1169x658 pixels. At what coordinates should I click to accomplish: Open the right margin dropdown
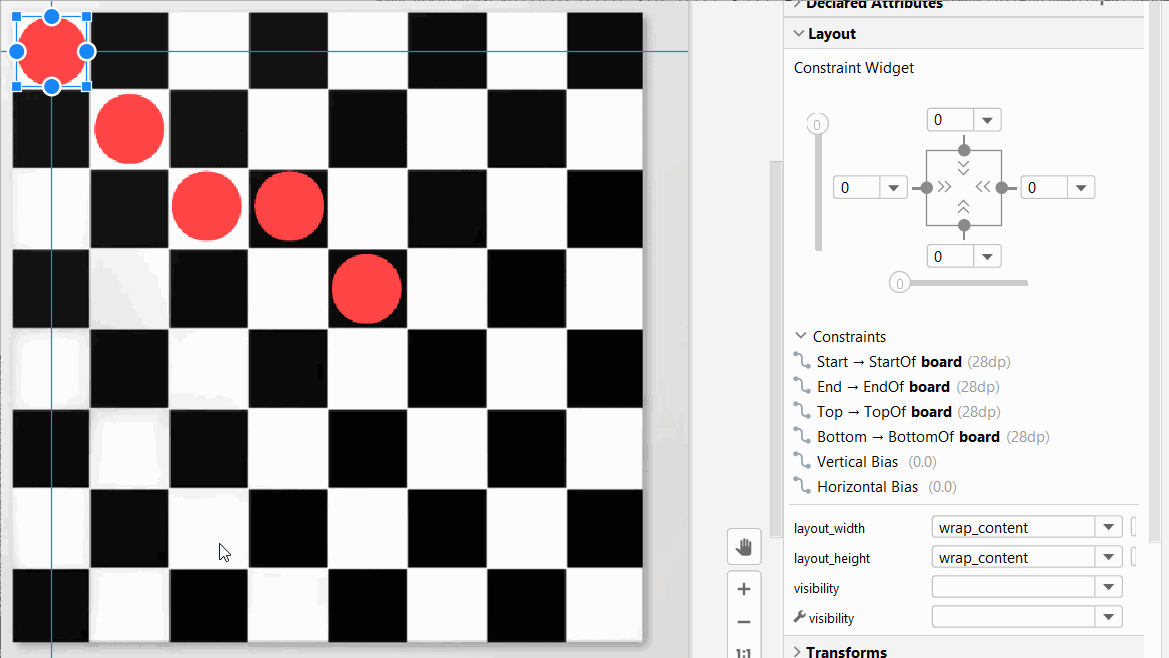pyautogui.click(x=1081, y=188)
